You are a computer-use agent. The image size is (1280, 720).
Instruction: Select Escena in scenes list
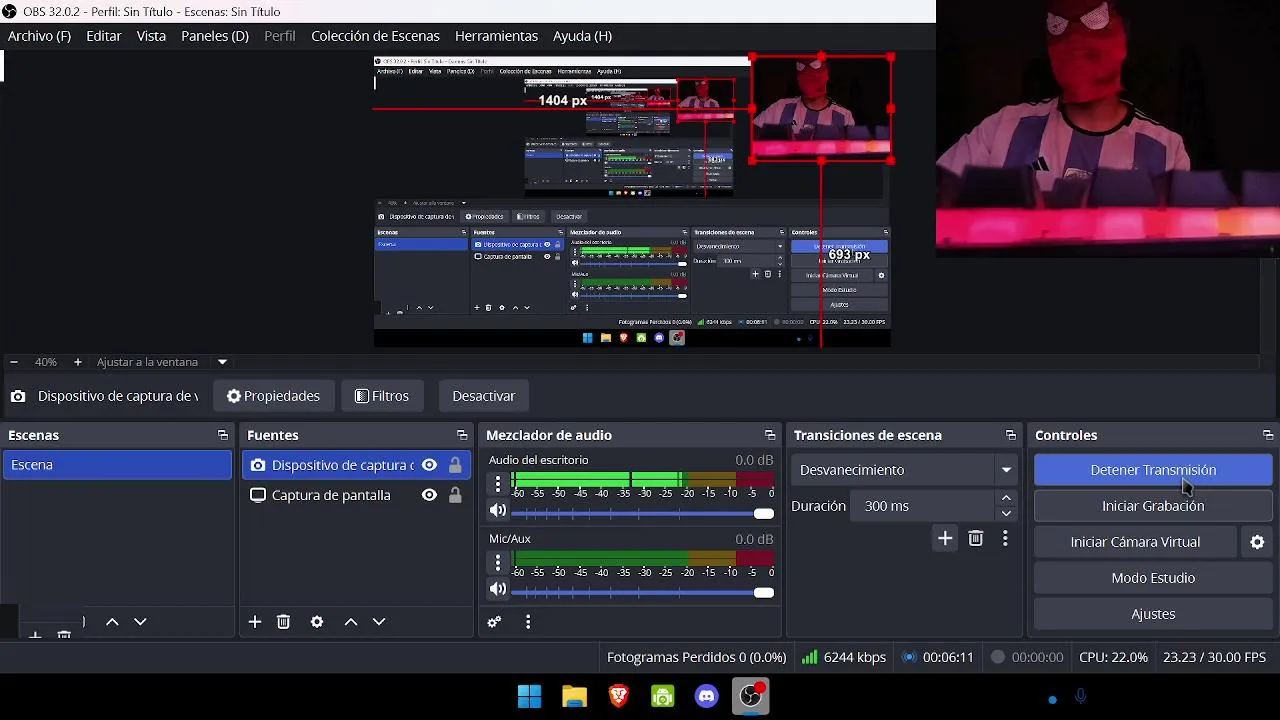117,465
